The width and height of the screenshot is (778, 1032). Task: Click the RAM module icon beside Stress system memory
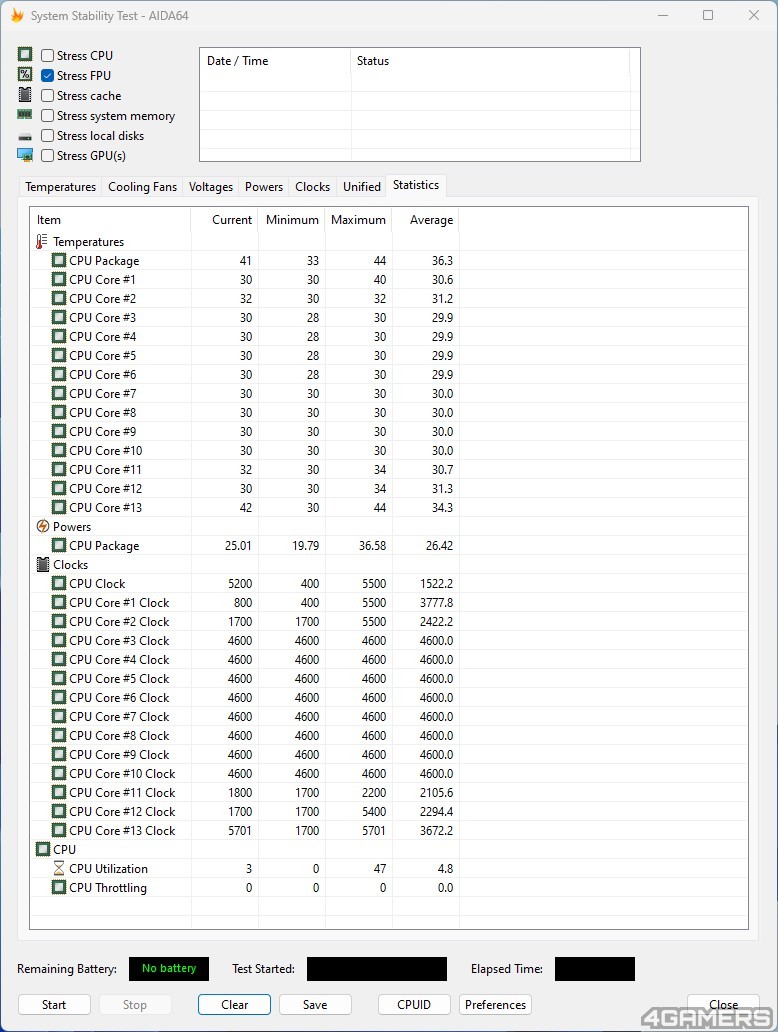[25, 115]
